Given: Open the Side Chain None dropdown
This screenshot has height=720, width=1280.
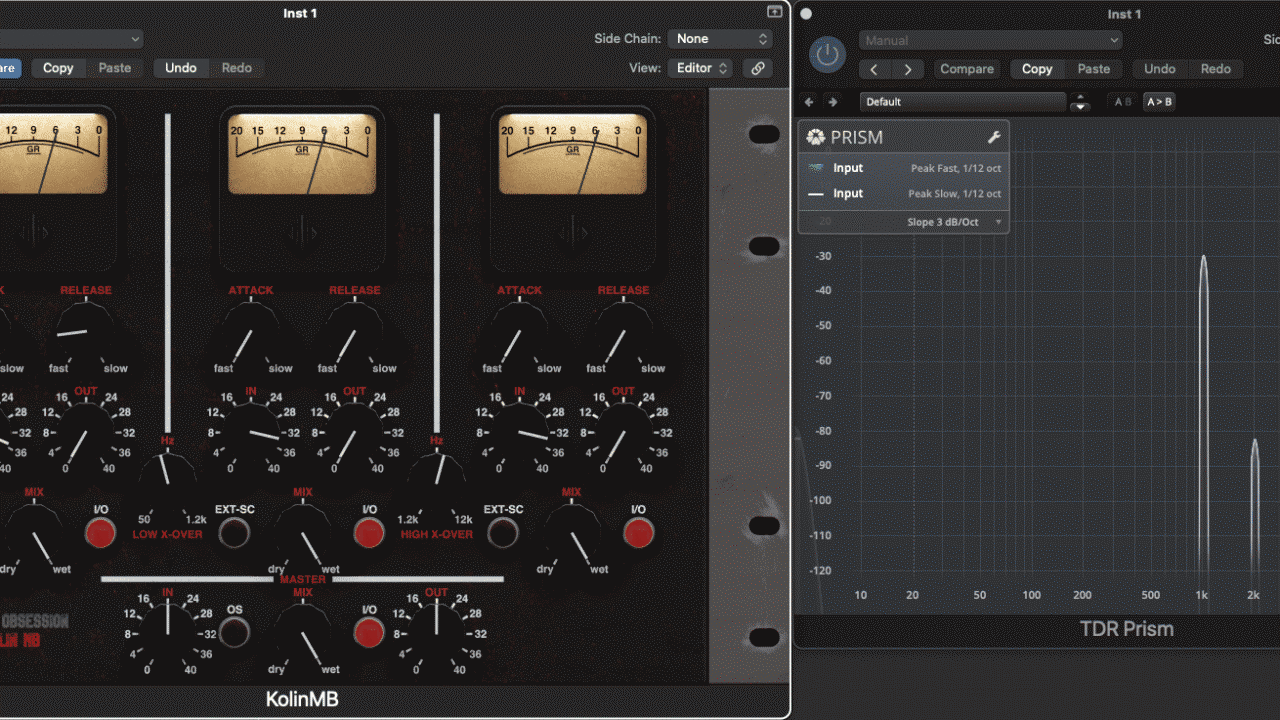Looking at the screenshot, I should coord(720,39).
